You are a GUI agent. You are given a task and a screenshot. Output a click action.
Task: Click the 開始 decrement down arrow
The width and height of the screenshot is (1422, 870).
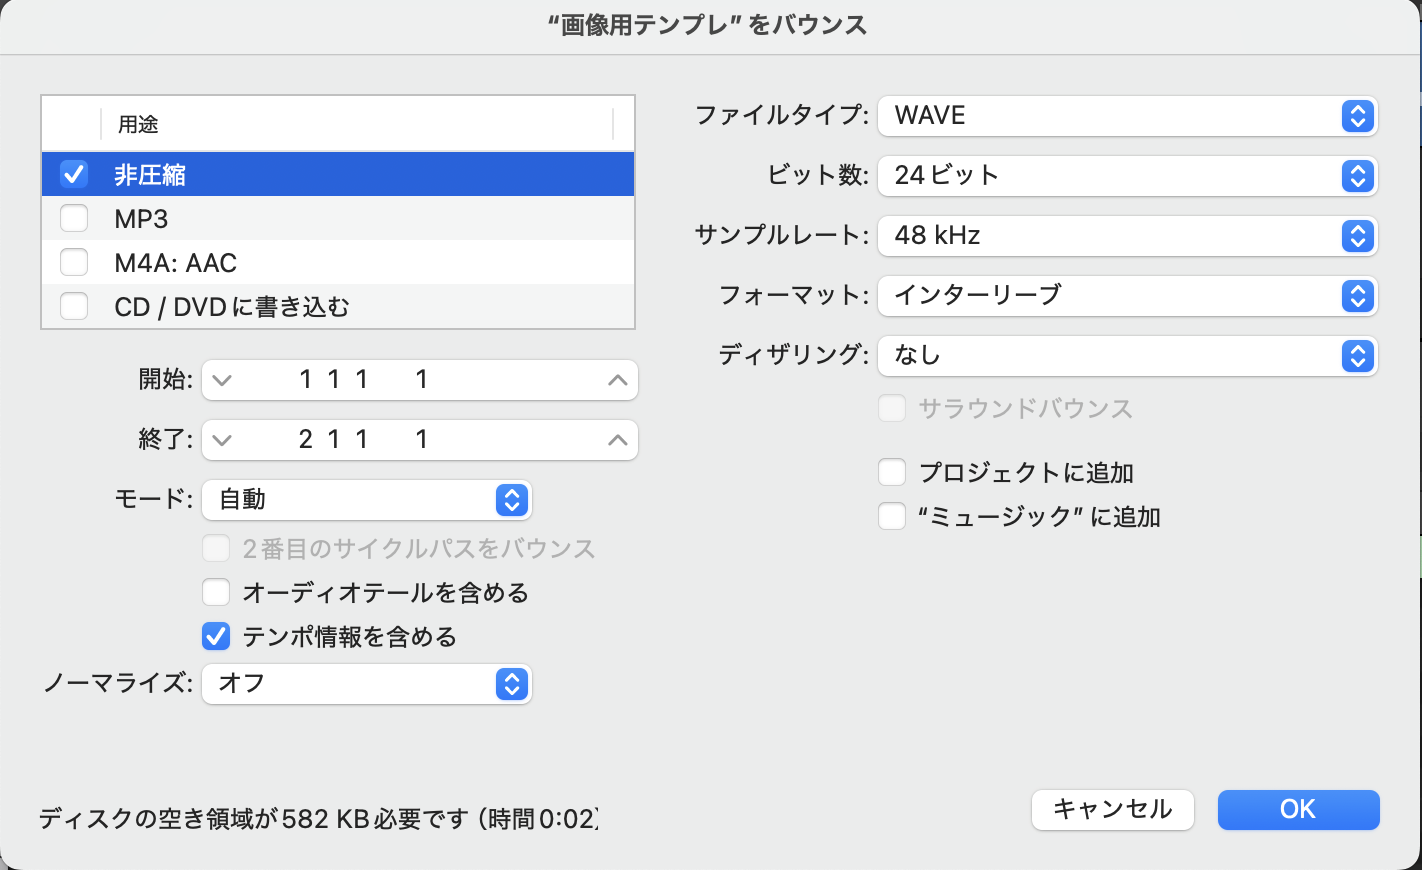223,380
